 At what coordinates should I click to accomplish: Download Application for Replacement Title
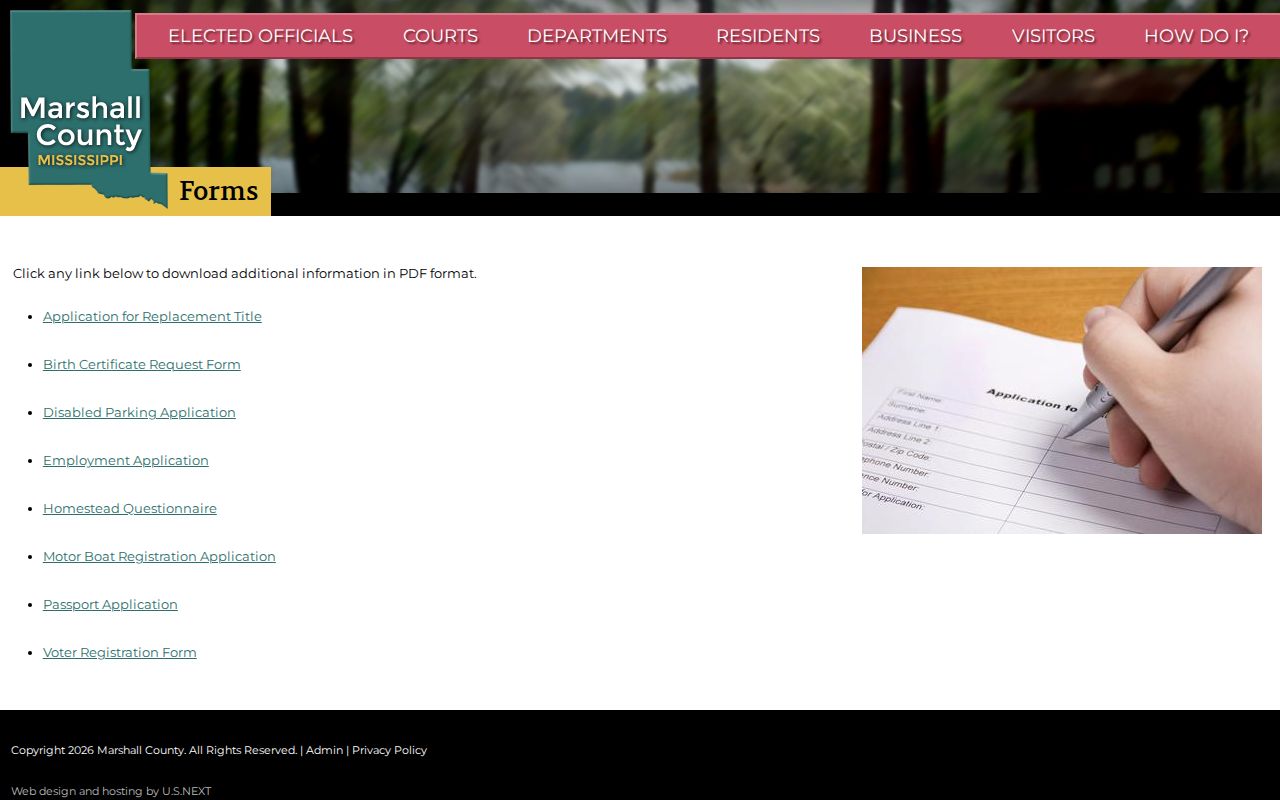coord(152,316)
